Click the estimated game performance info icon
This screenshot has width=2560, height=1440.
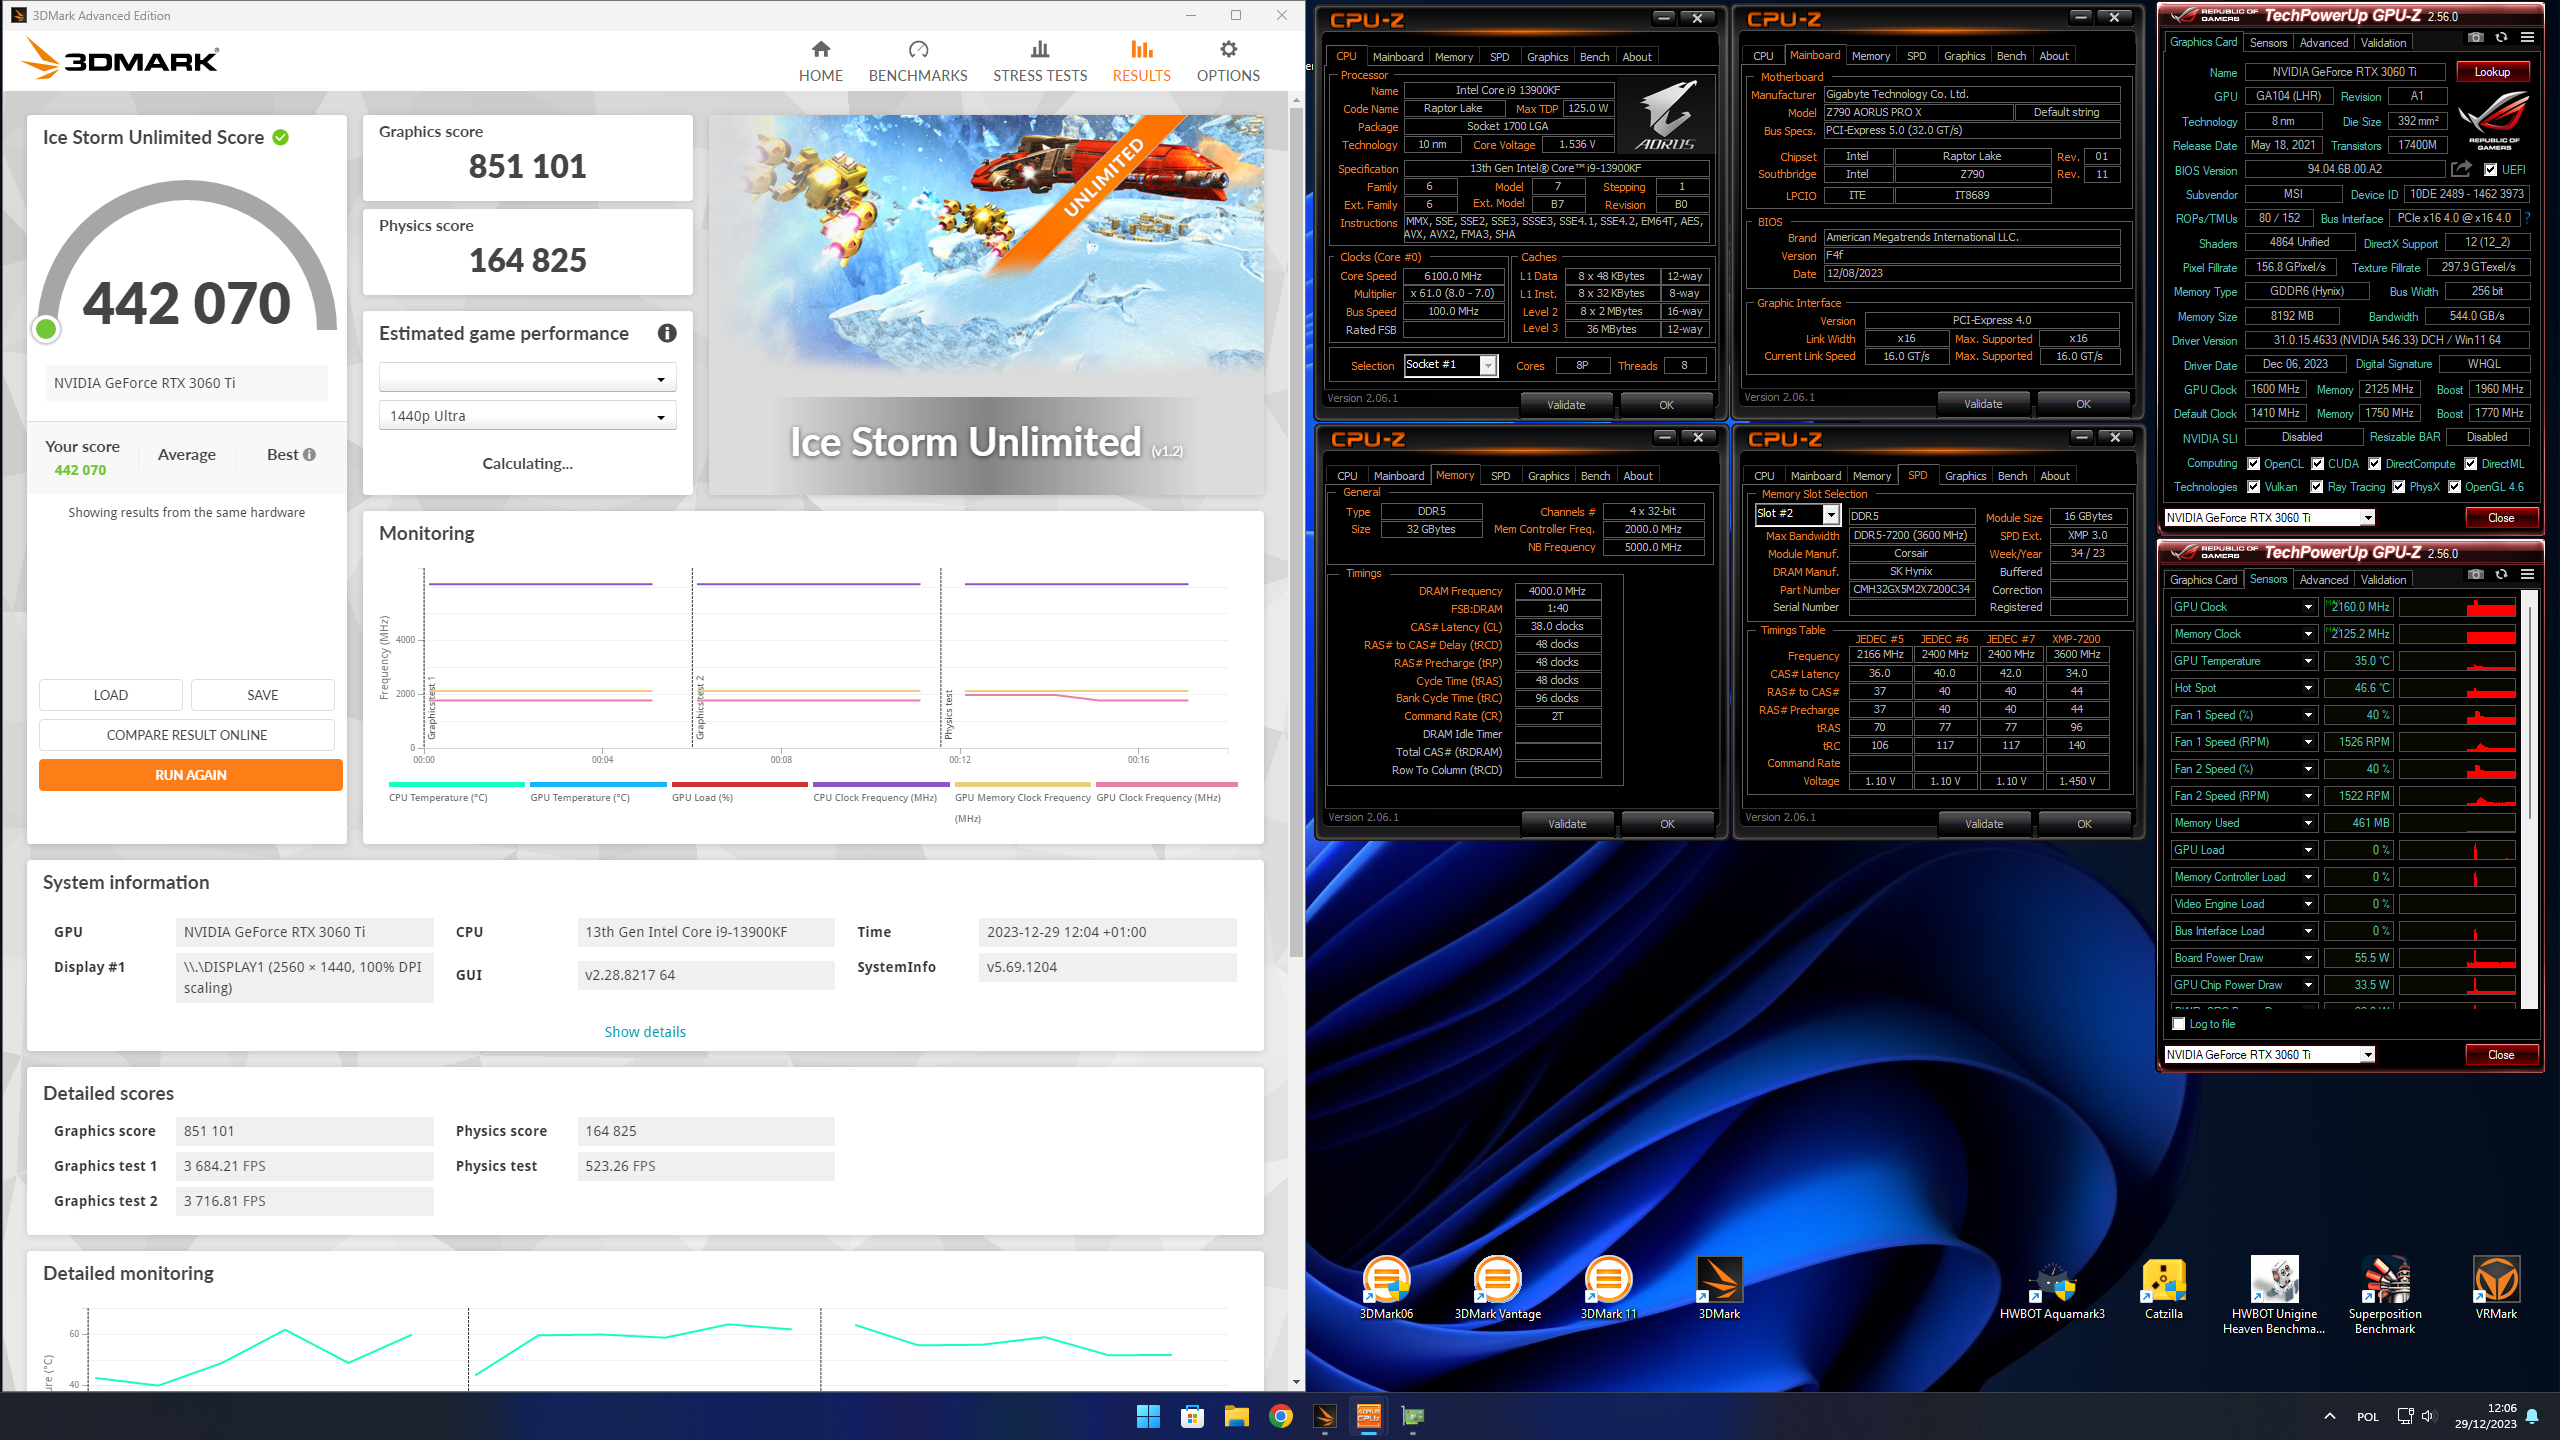pos(667,334)
